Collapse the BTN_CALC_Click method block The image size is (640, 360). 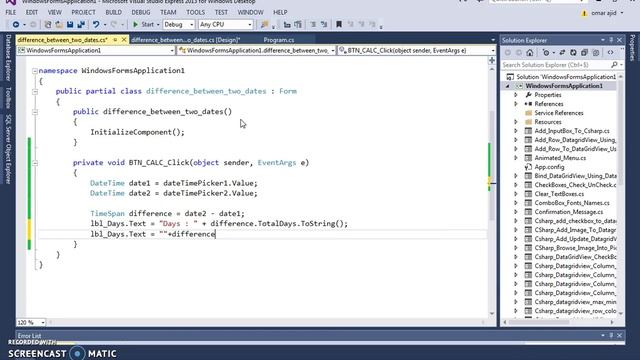click(x=35, y=163)
